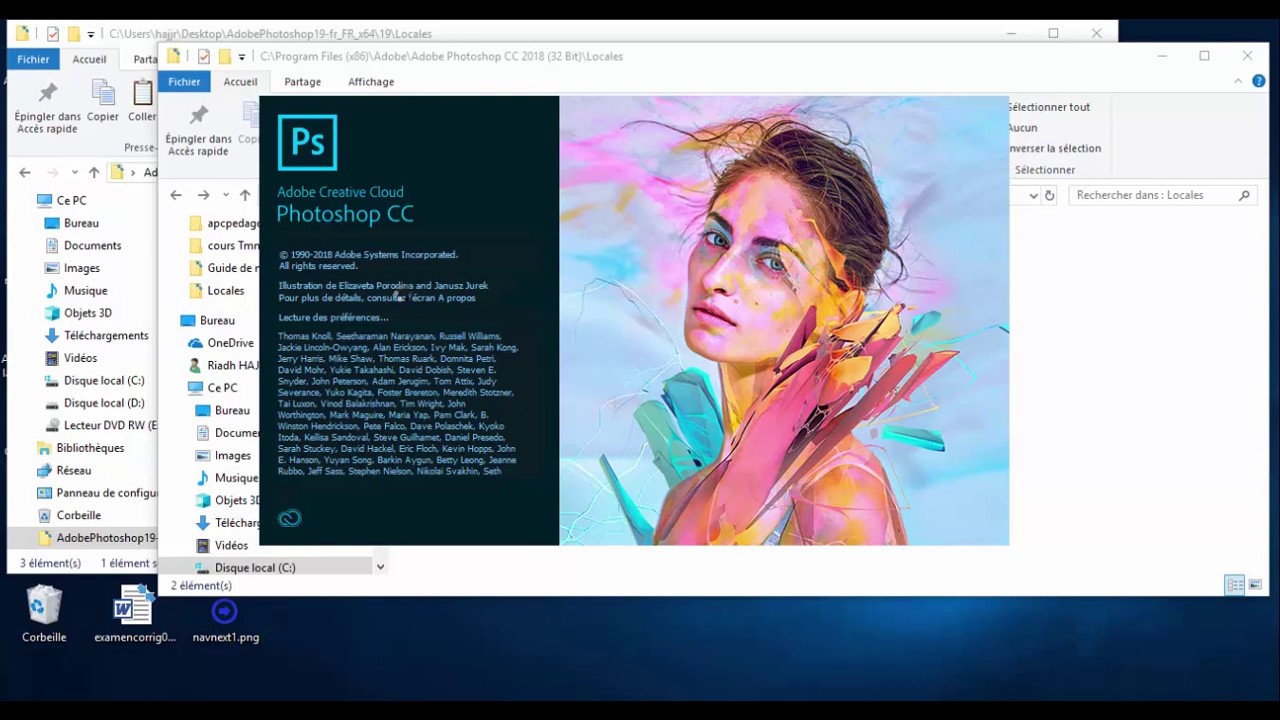Click Copier in the back Explorer window ribbon
This screenshot has height=720, width=1280.
click(x=103, y=102)
